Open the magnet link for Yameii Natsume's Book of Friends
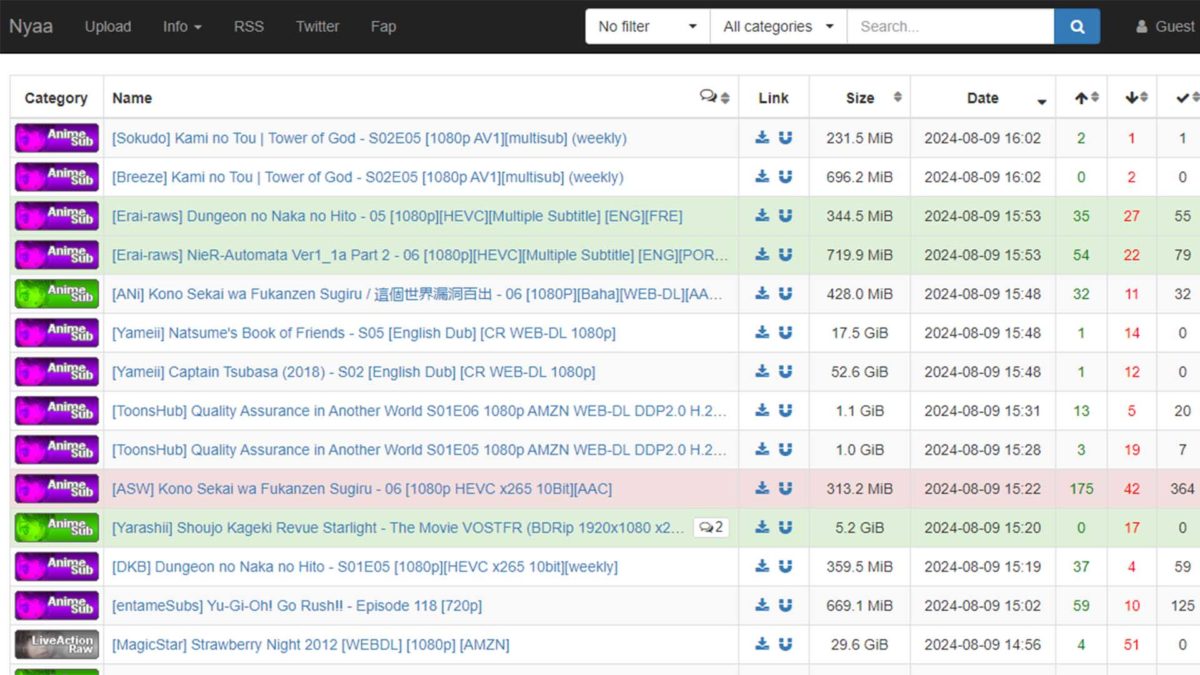This screenshot has height=675, width=1200. 785,333
